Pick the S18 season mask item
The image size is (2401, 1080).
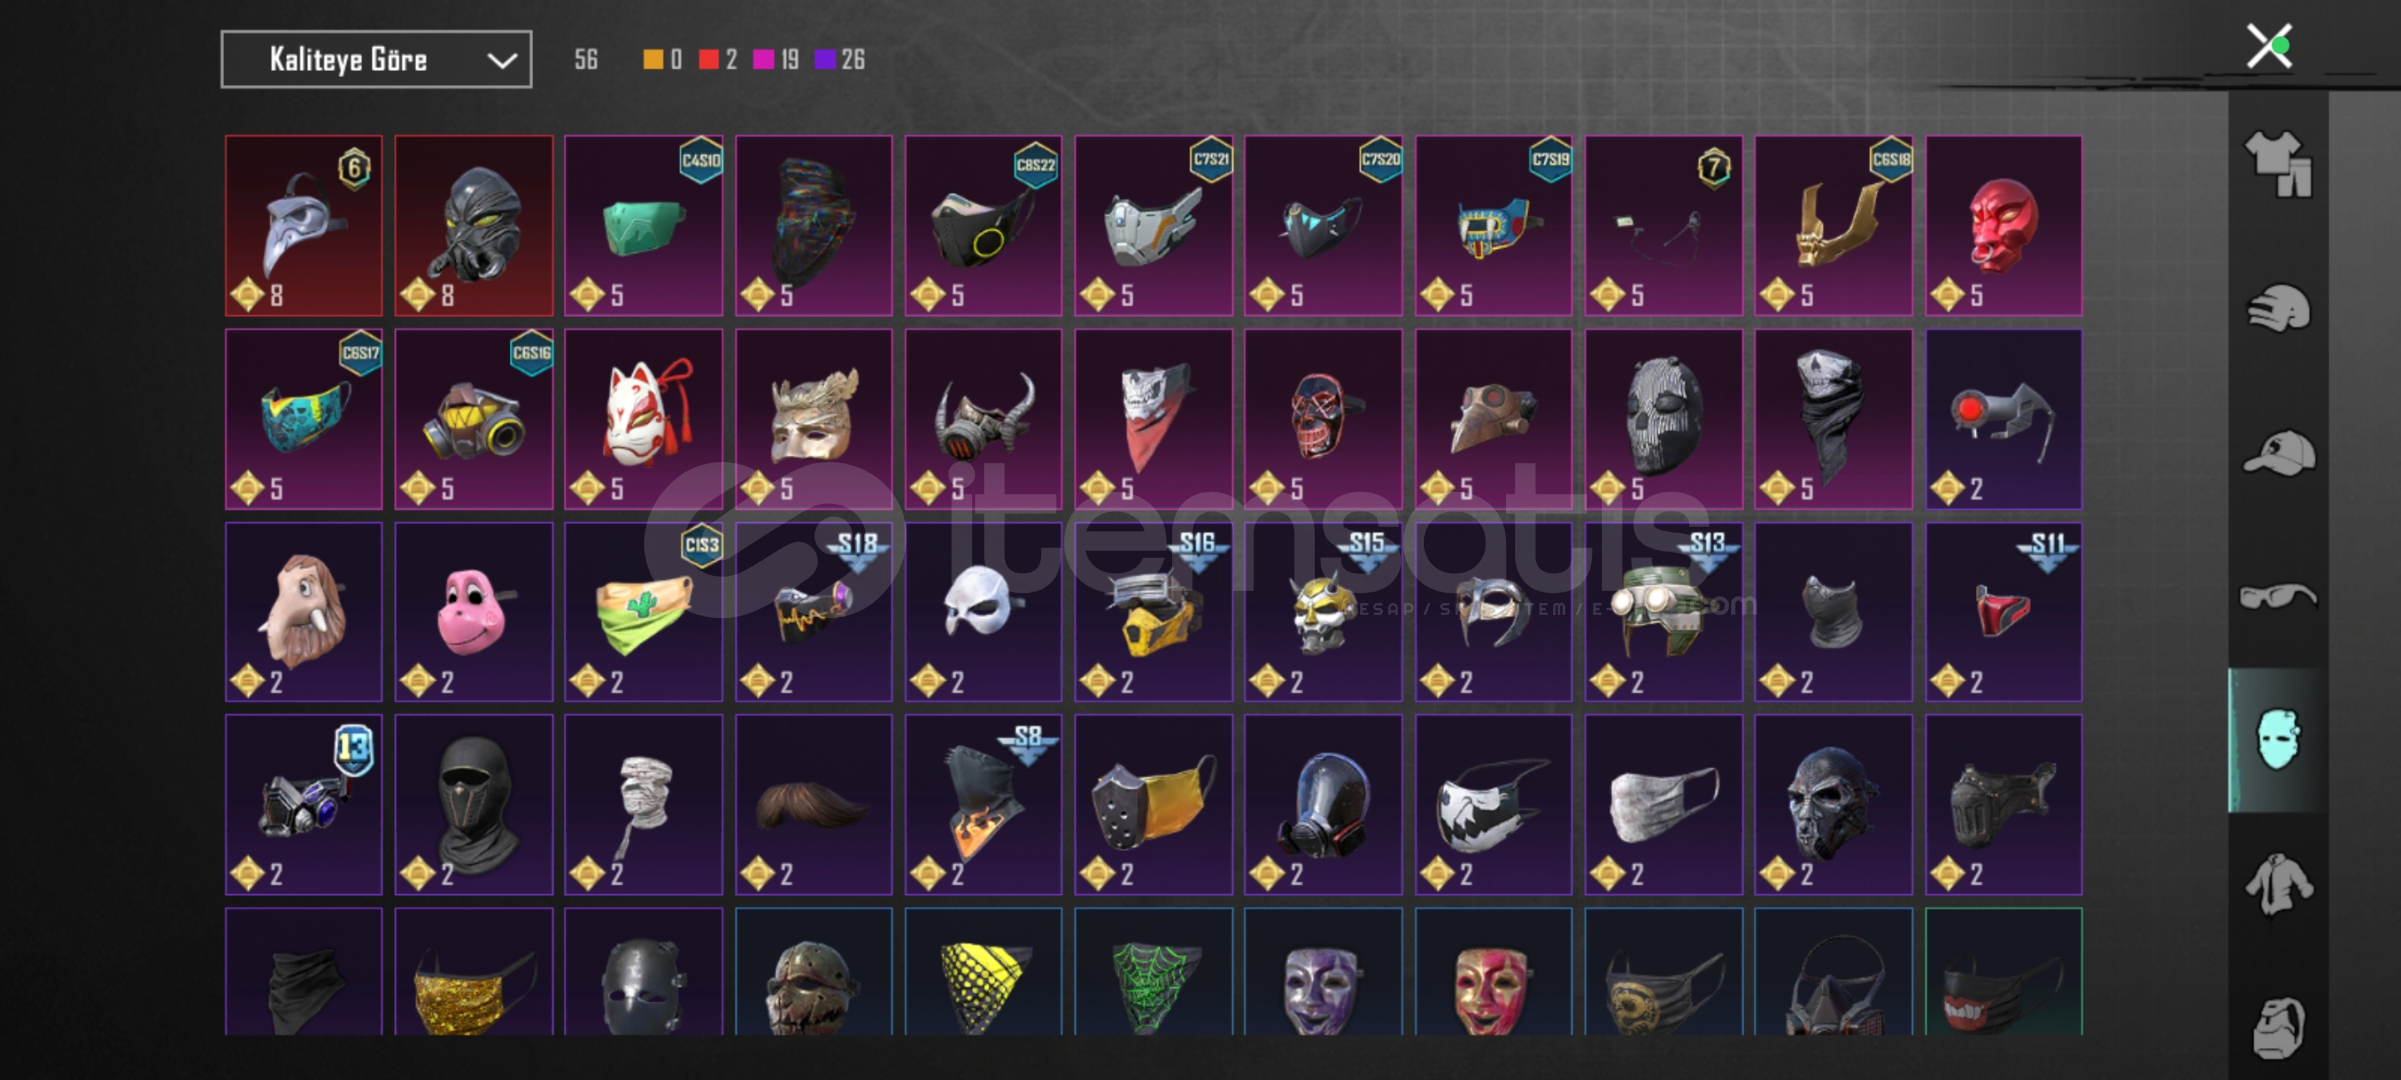[814, 612]
